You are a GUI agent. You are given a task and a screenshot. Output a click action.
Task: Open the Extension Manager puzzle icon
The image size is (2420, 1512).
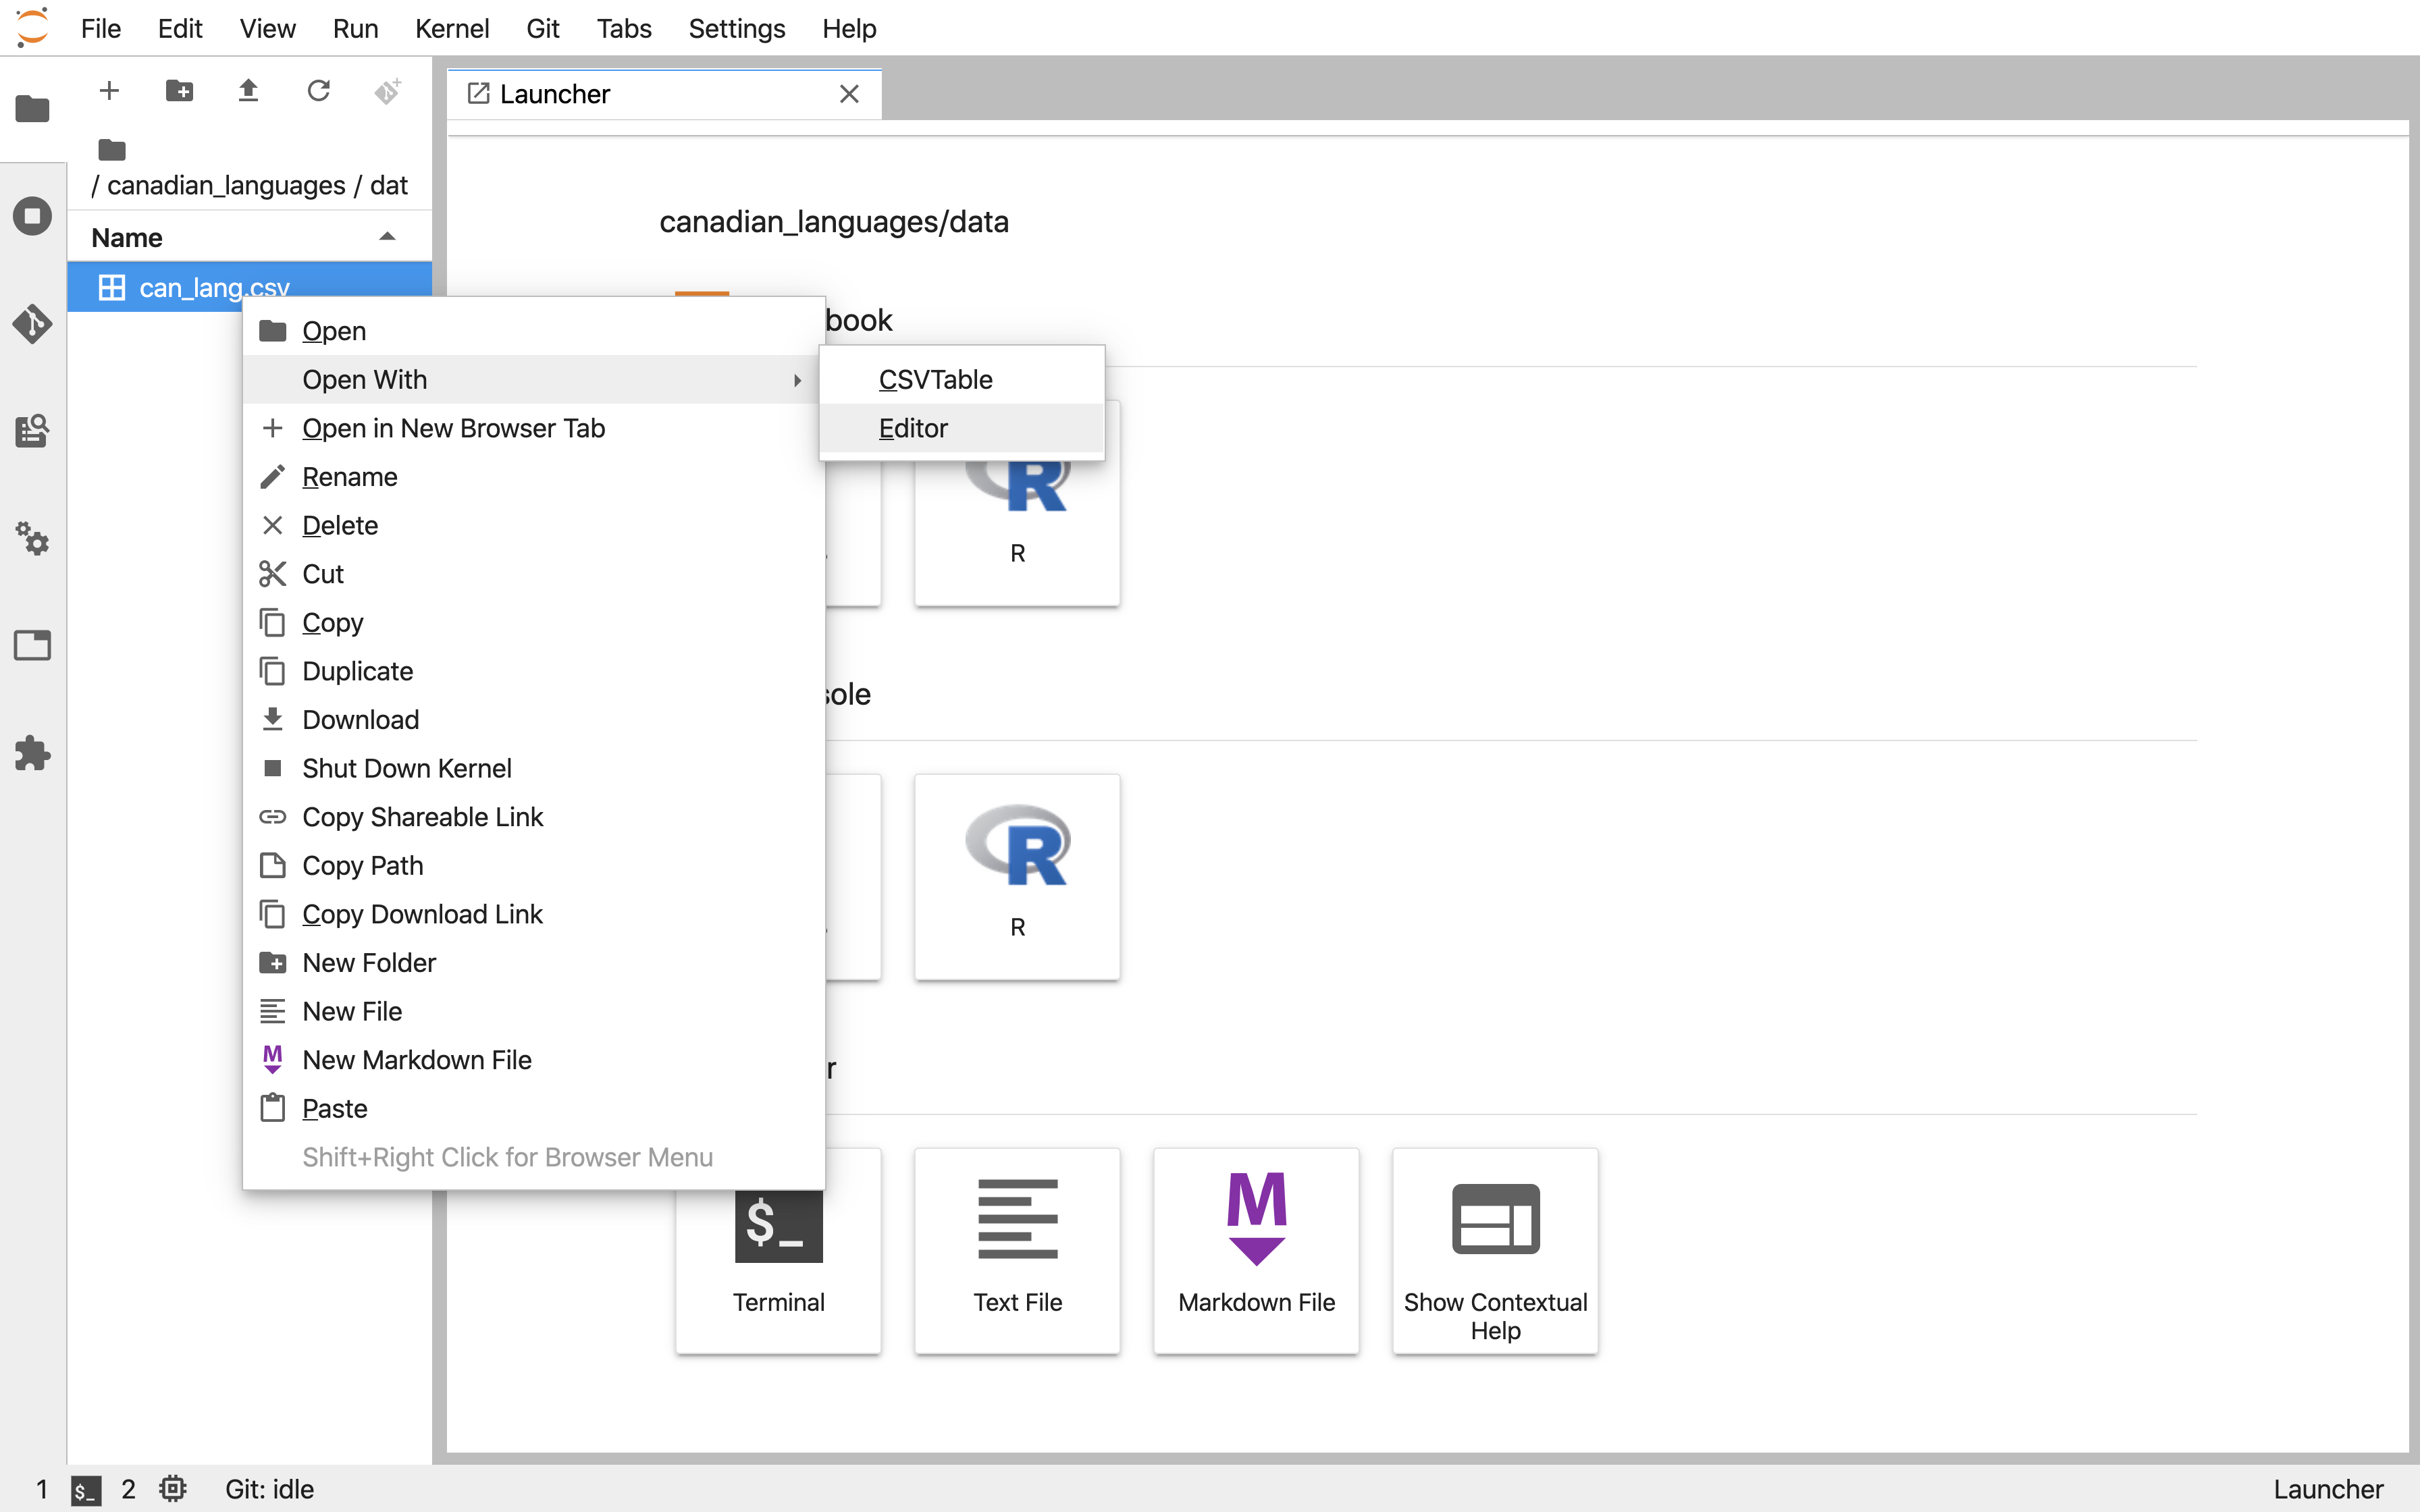pos(32,753)
